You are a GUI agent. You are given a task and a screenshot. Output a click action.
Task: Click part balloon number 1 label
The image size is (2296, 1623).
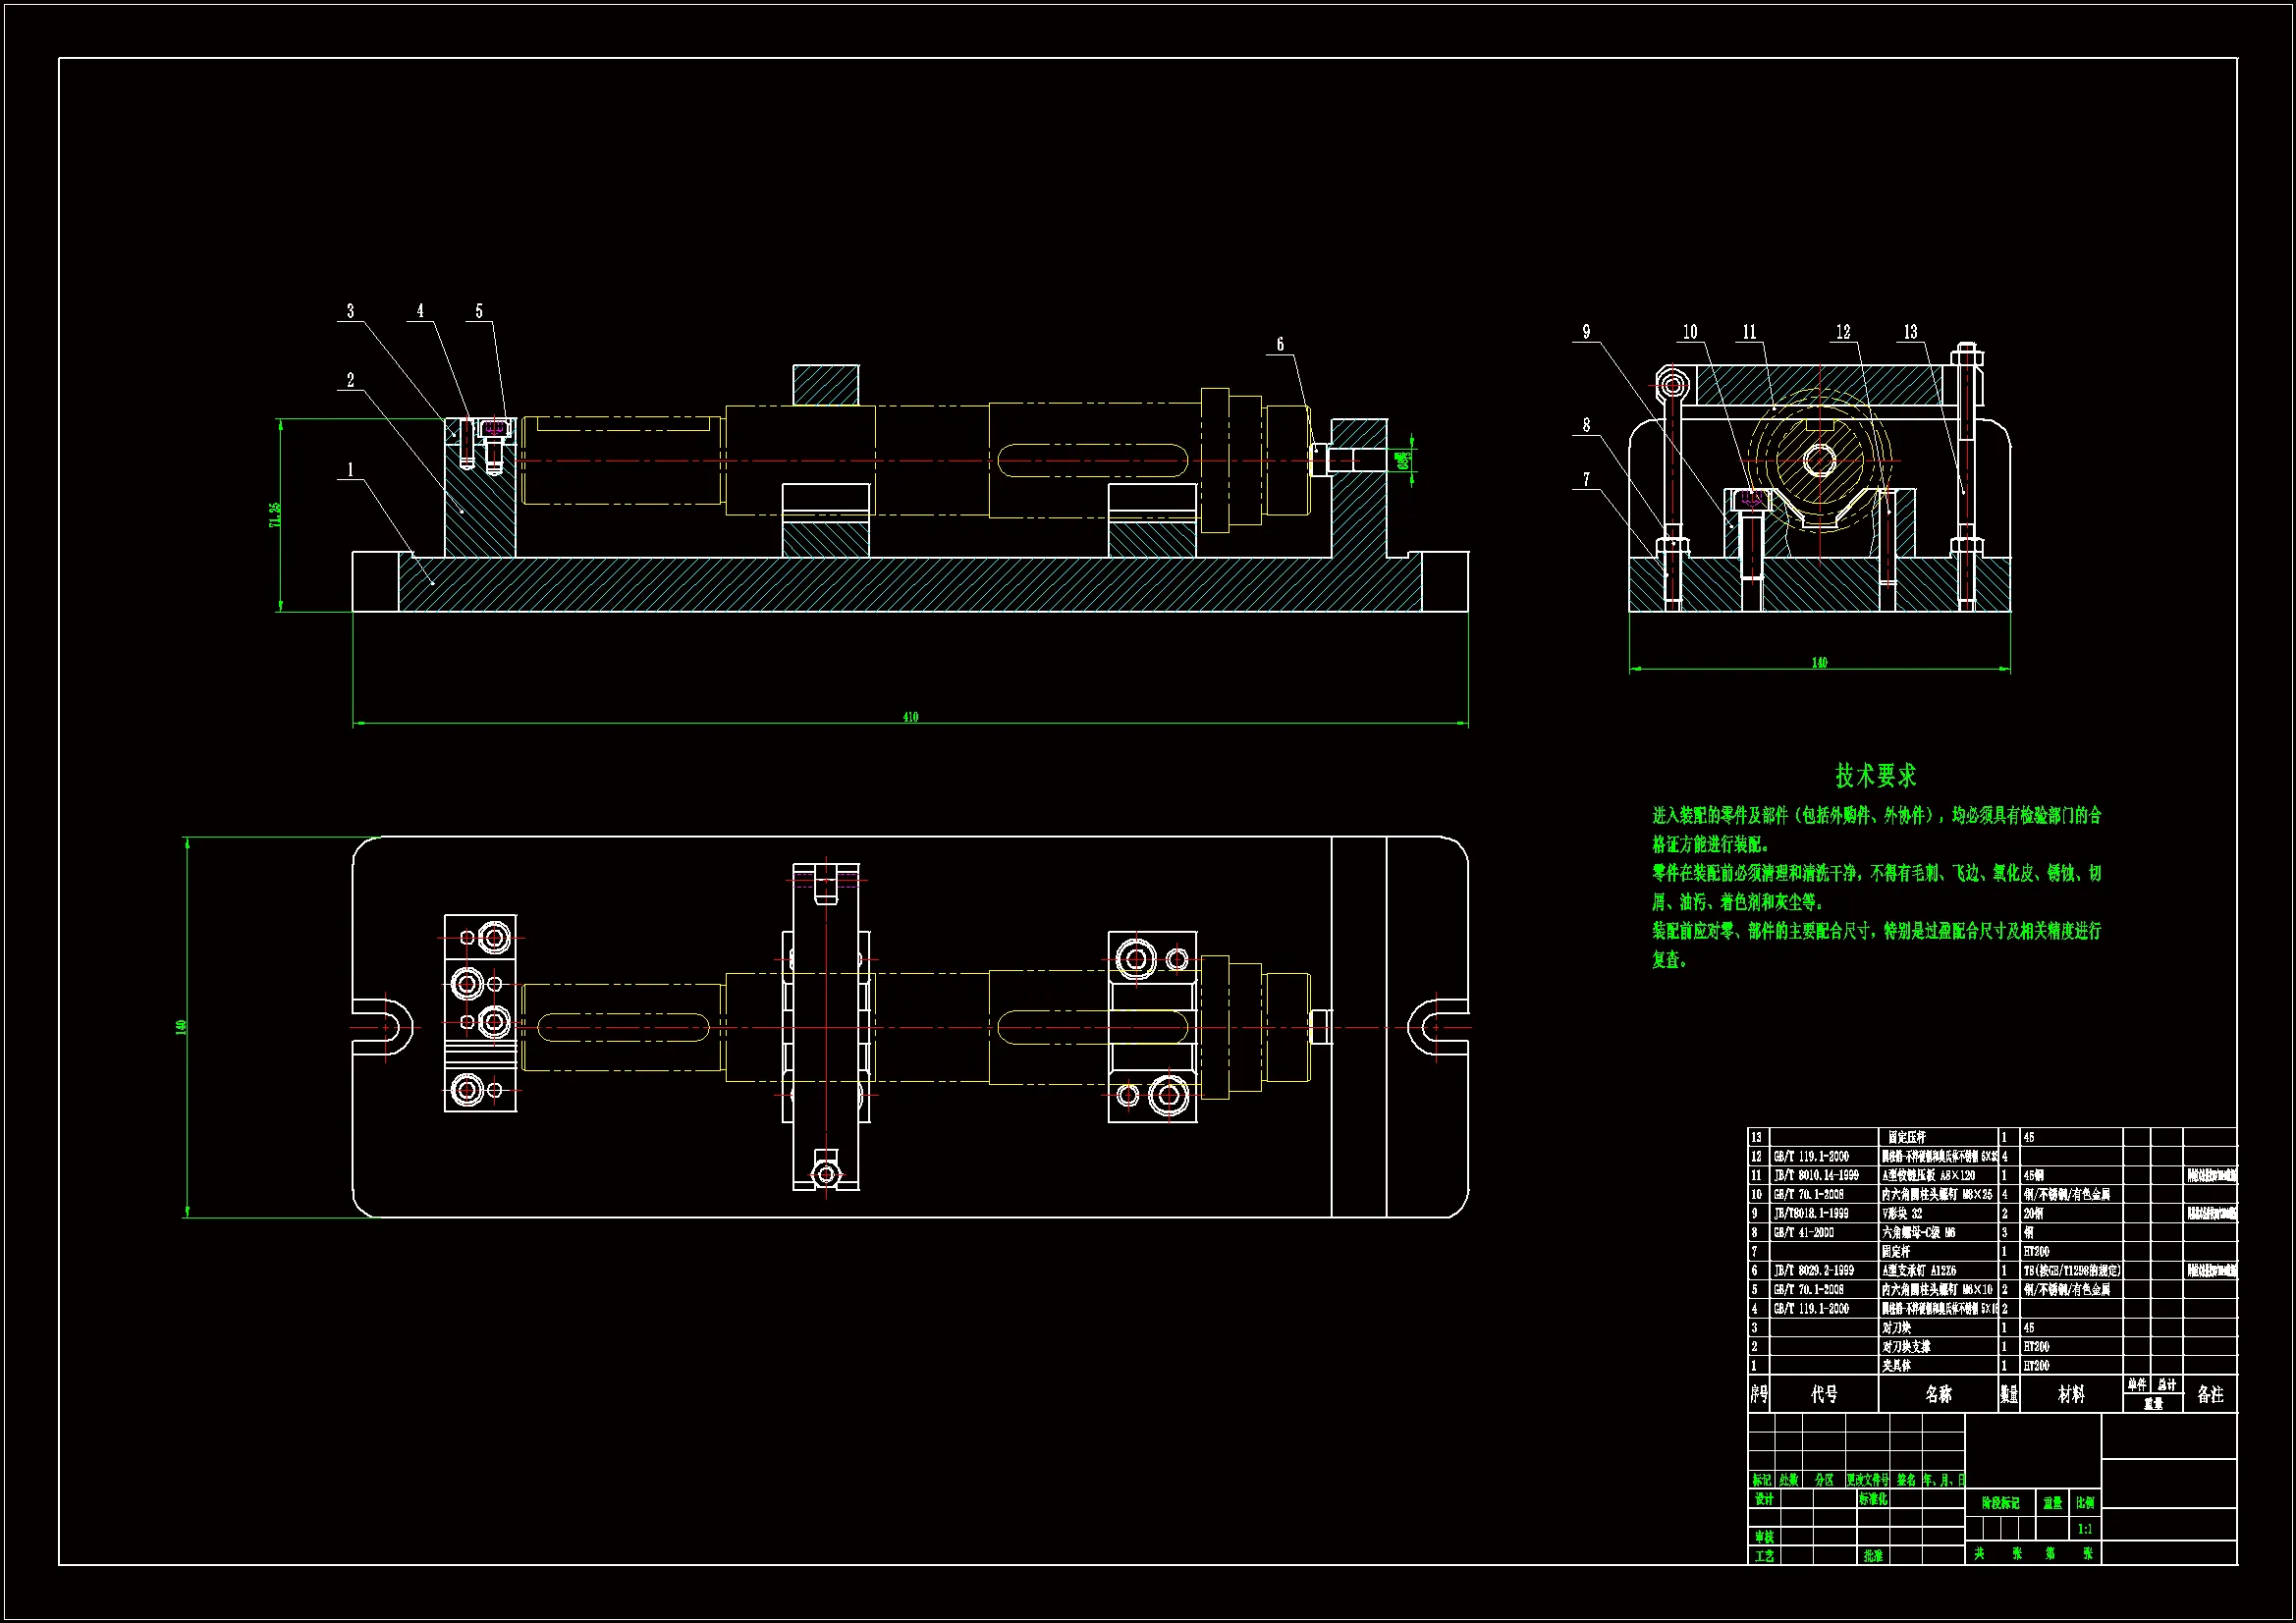tap(350, 469)
